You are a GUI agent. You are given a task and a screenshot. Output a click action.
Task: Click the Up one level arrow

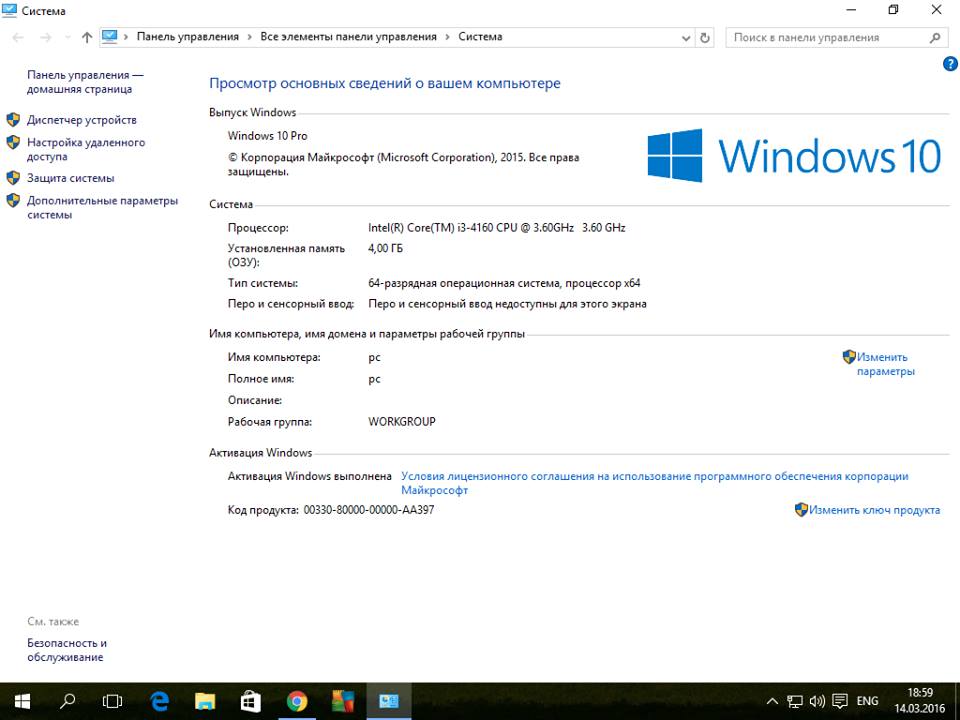tap(87, 37)
